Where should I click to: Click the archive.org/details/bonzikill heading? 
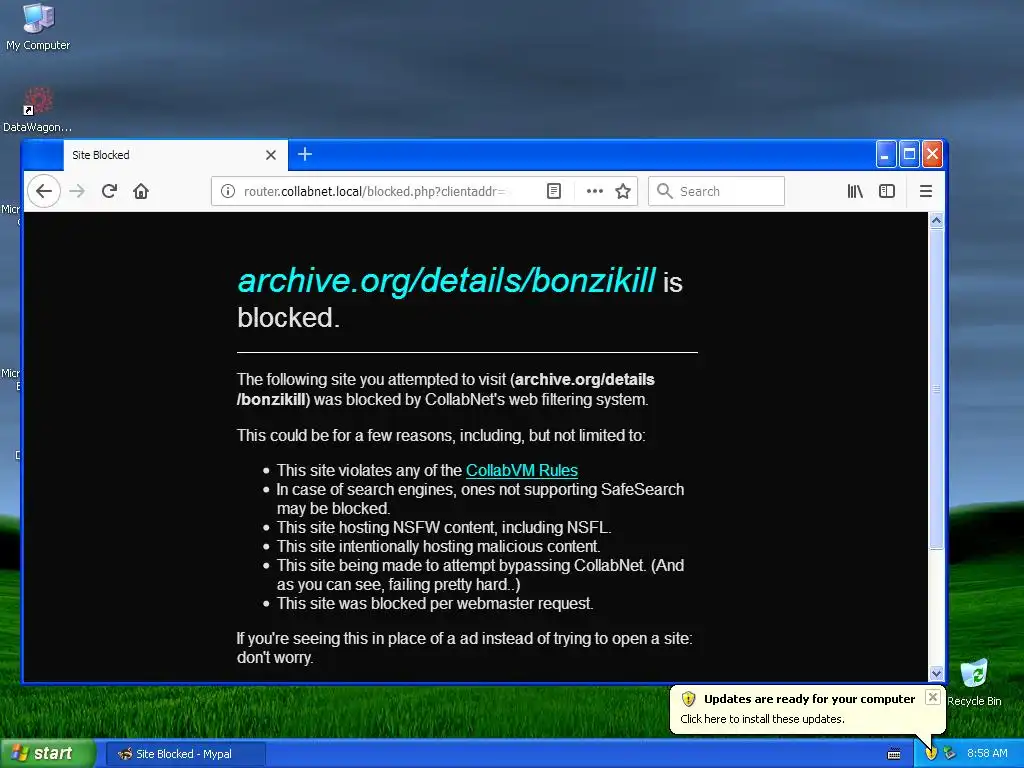(x=447, y=281)
